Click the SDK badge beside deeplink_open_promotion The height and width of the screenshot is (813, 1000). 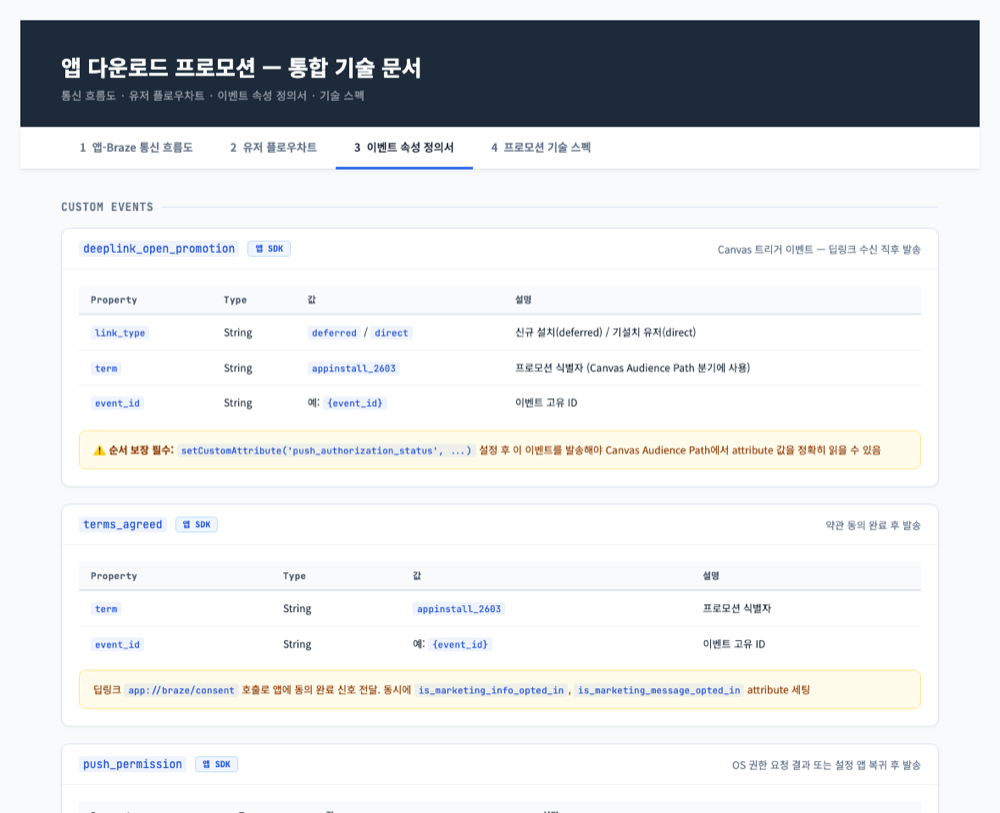[269, 249]
